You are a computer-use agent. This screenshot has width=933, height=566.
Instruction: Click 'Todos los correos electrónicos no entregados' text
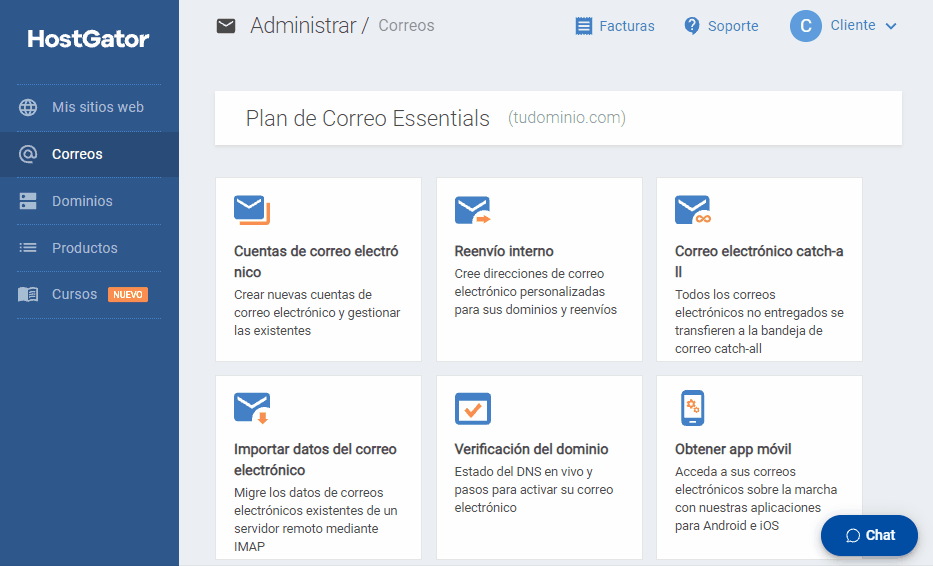759,321
